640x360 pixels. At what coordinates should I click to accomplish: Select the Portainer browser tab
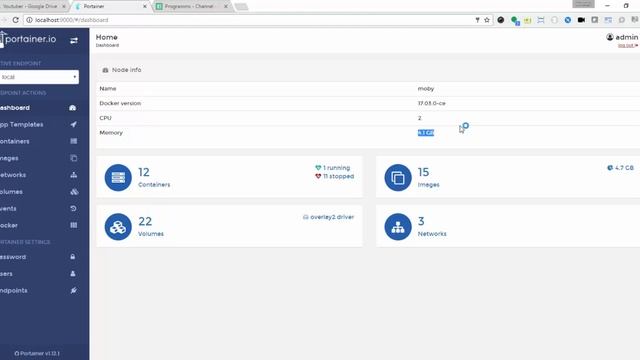[110, 6]
